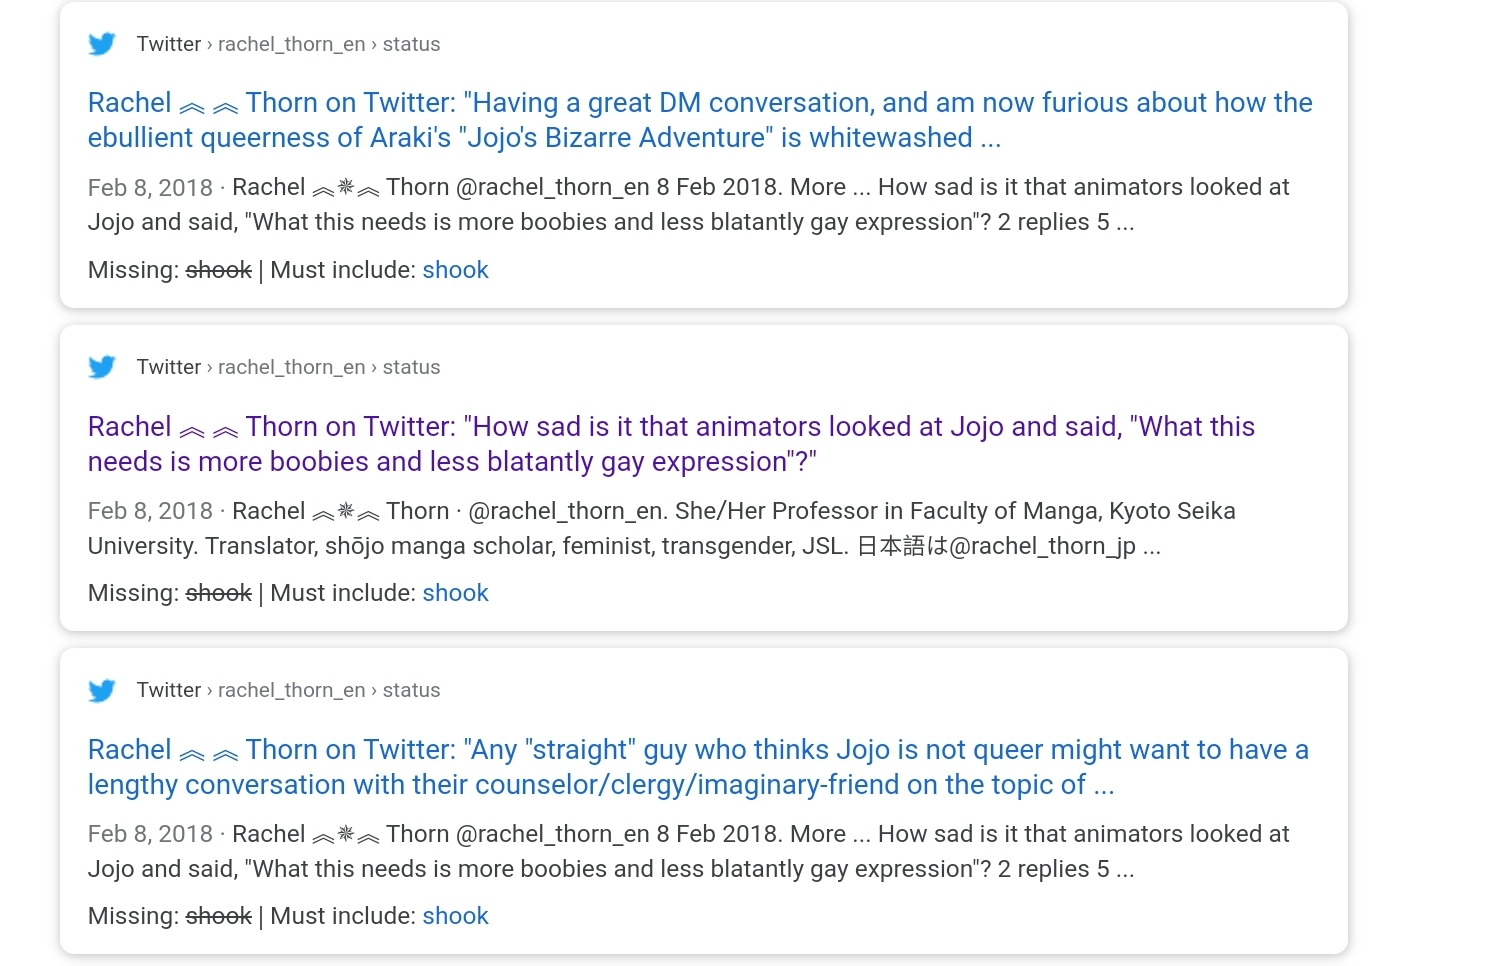Click the third result's Twitter › rachel_thorn_en breadcrumb

288,690
